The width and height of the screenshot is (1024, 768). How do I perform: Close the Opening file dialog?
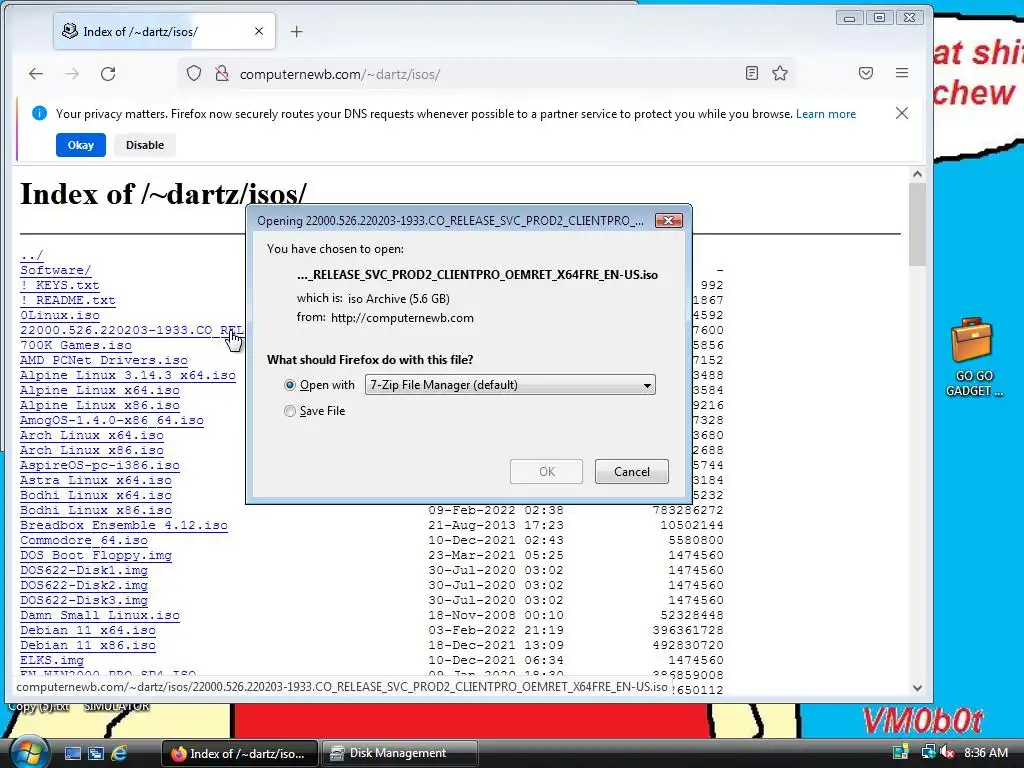(668, 220)
